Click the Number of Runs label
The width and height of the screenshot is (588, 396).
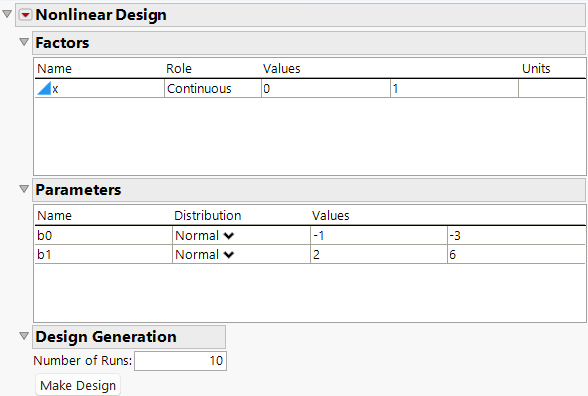tap(82, 360)
